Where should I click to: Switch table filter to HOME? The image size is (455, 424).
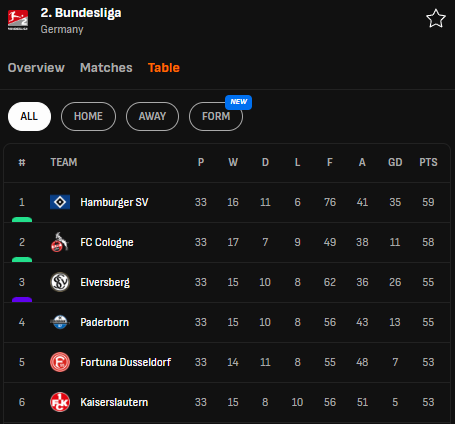pos(88,116)
